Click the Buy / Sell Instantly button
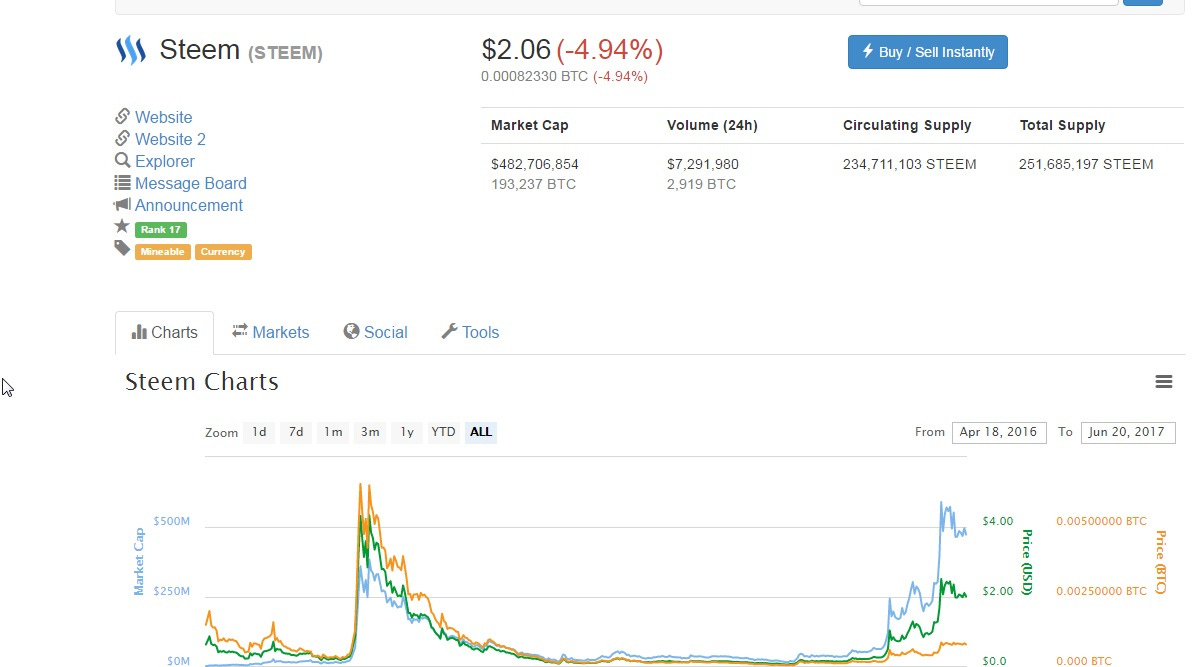This screenshot has width=1198, height=667. click(x=928, y=52)
